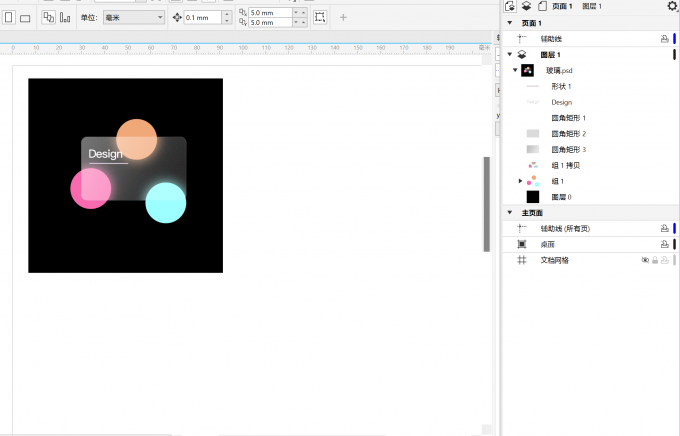Image resolution: width=680 pixels, height=436 pixels.
Task: Click the current-page icon before 页面 1
Action: pyautogui.click(x=543, y=6)
